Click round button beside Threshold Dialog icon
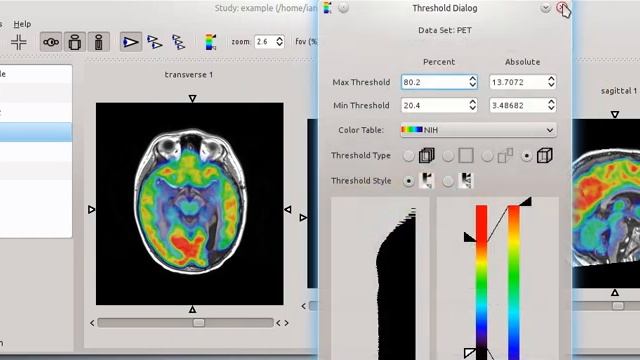This screenshot has height=360, width=640. pyautogui.click(x=344, y=8)
